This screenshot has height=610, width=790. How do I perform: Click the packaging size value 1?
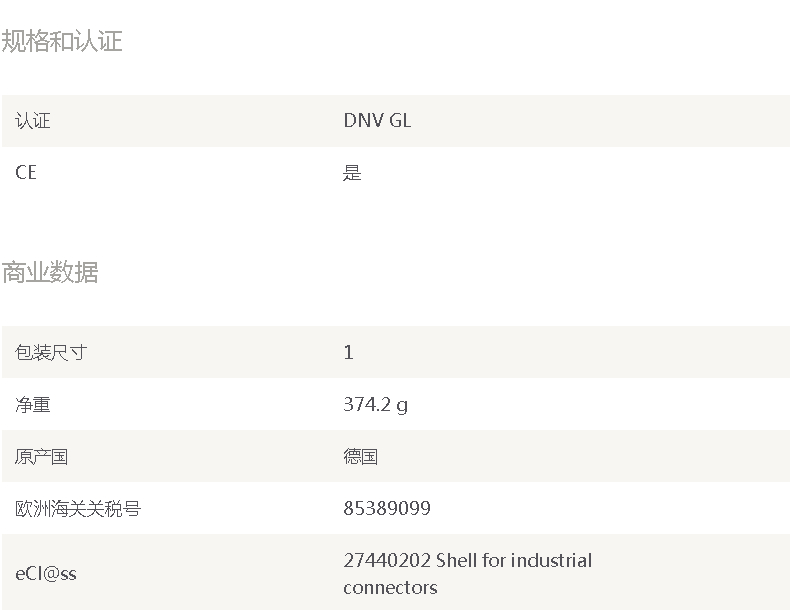click(x=348, y=353)
